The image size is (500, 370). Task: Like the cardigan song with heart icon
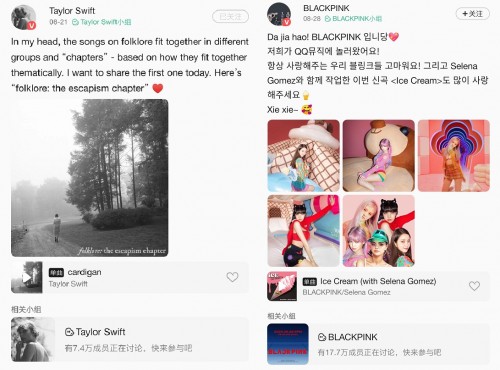point(232,277)
